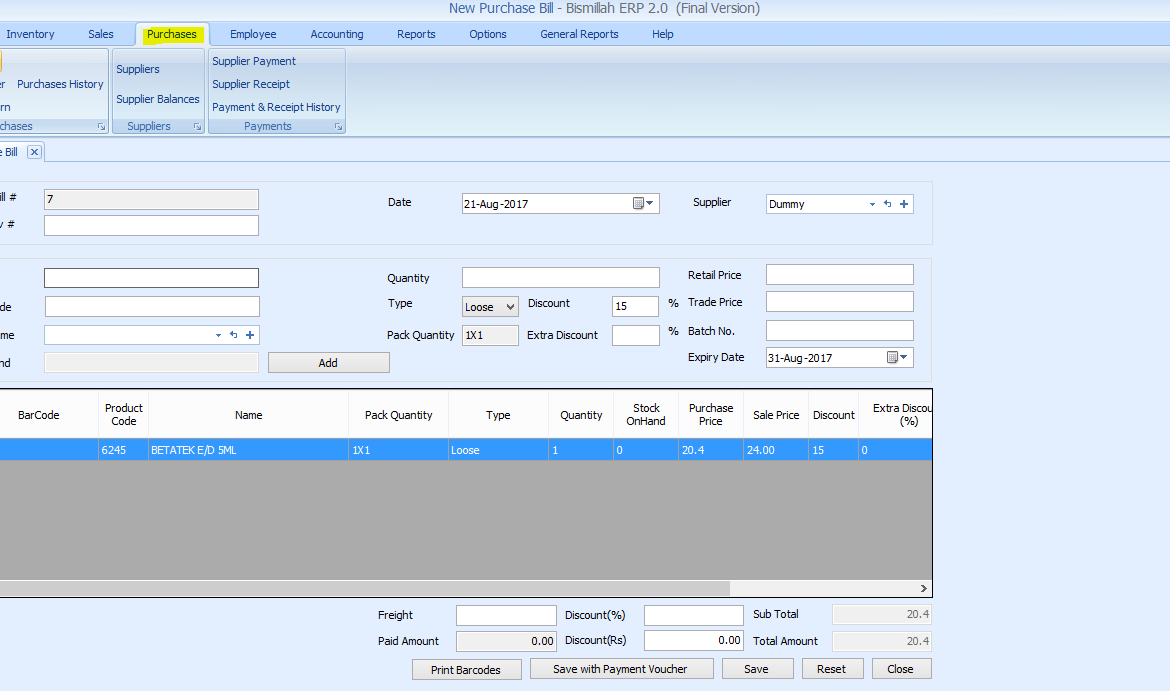Close the Purchase Bill document tab
This screenshot has height=691, width=1170.
[x=34, y=152]
